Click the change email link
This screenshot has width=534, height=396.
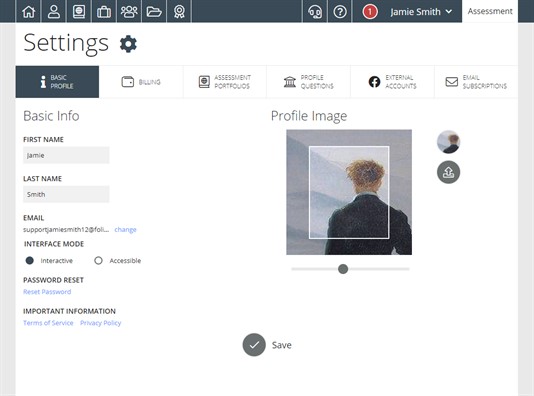coord(125,229)
